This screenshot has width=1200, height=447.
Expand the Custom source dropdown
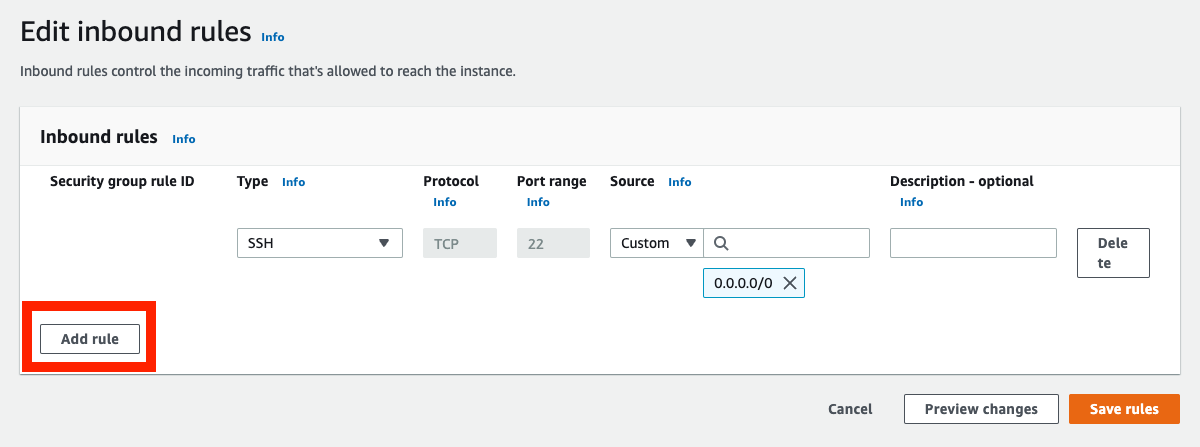tap(657, 243)
